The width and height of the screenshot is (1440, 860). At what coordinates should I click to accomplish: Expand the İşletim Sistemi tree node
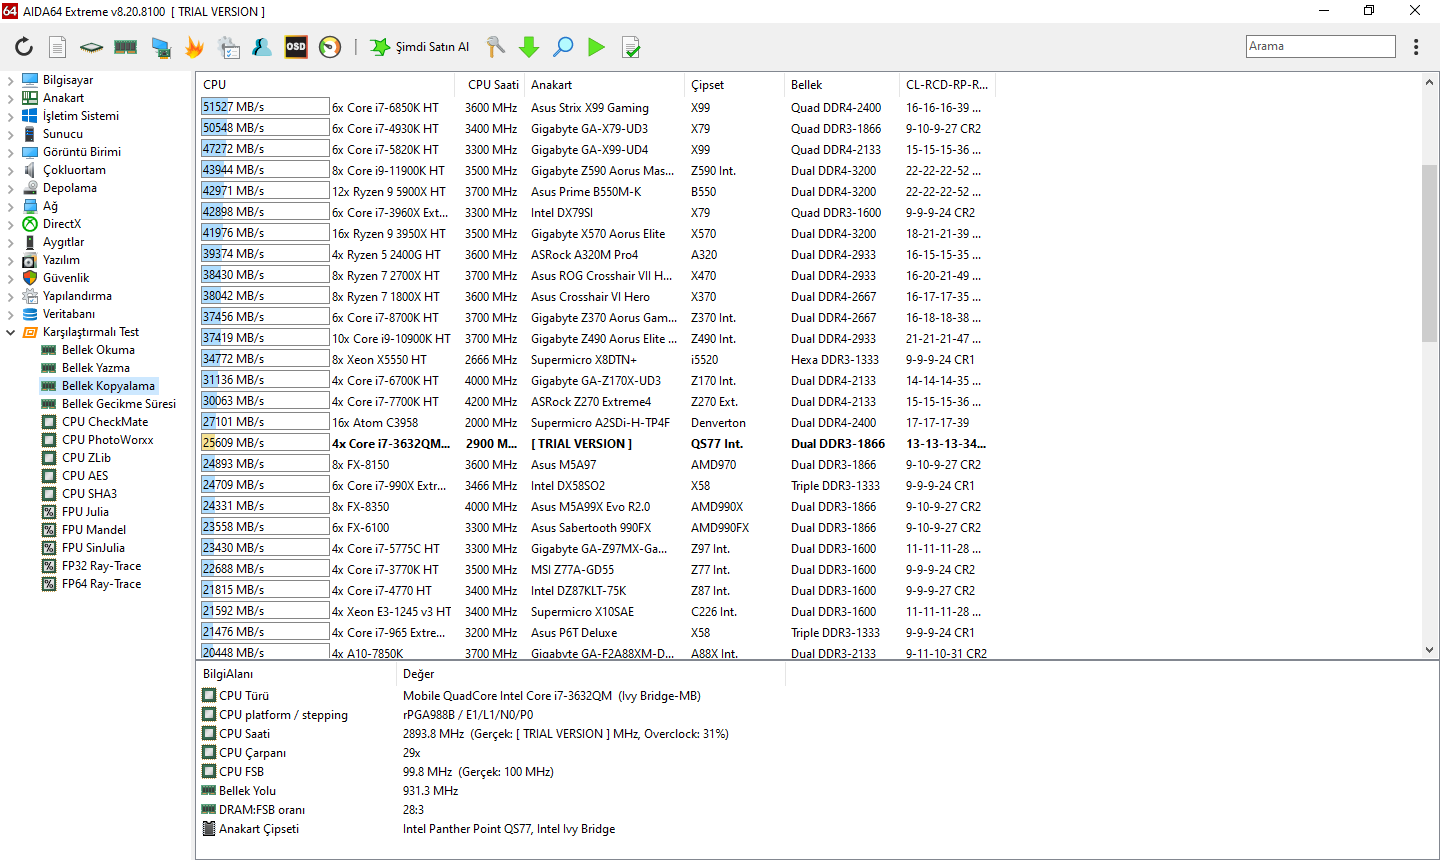coord(10,116)
